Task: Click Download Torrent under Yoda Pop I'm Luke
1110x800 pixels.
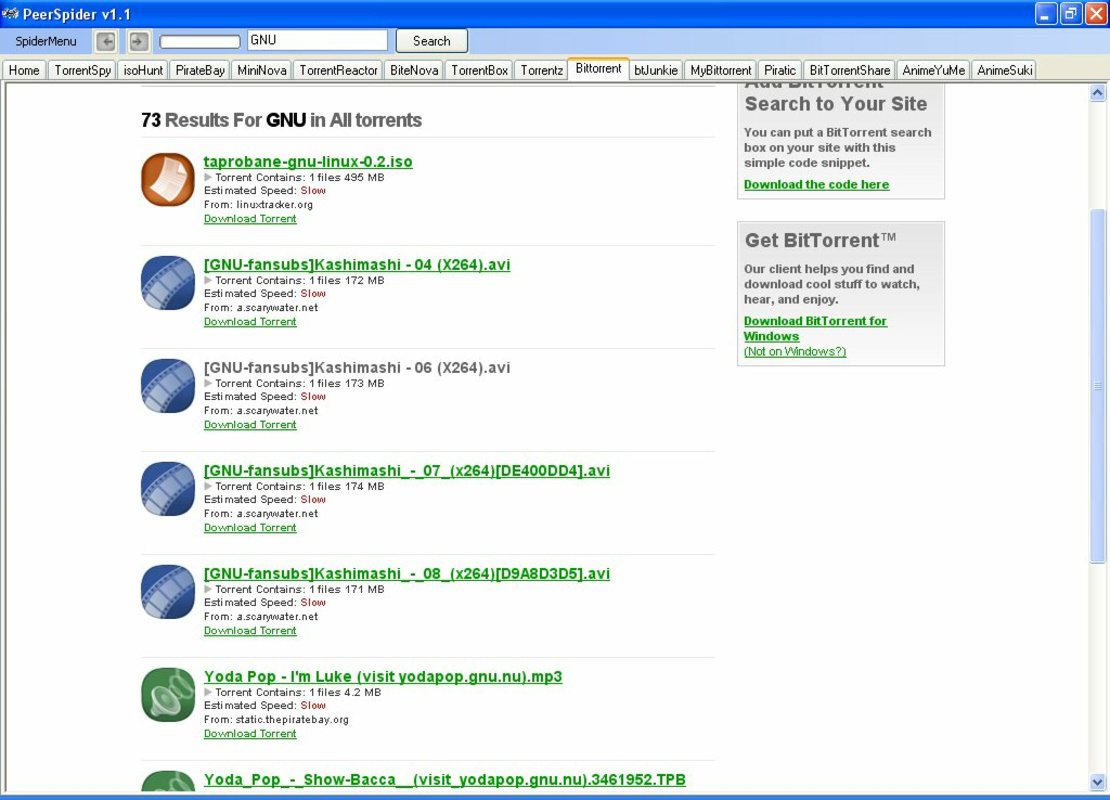Action: pyautogui.click(x=250, y=734)
